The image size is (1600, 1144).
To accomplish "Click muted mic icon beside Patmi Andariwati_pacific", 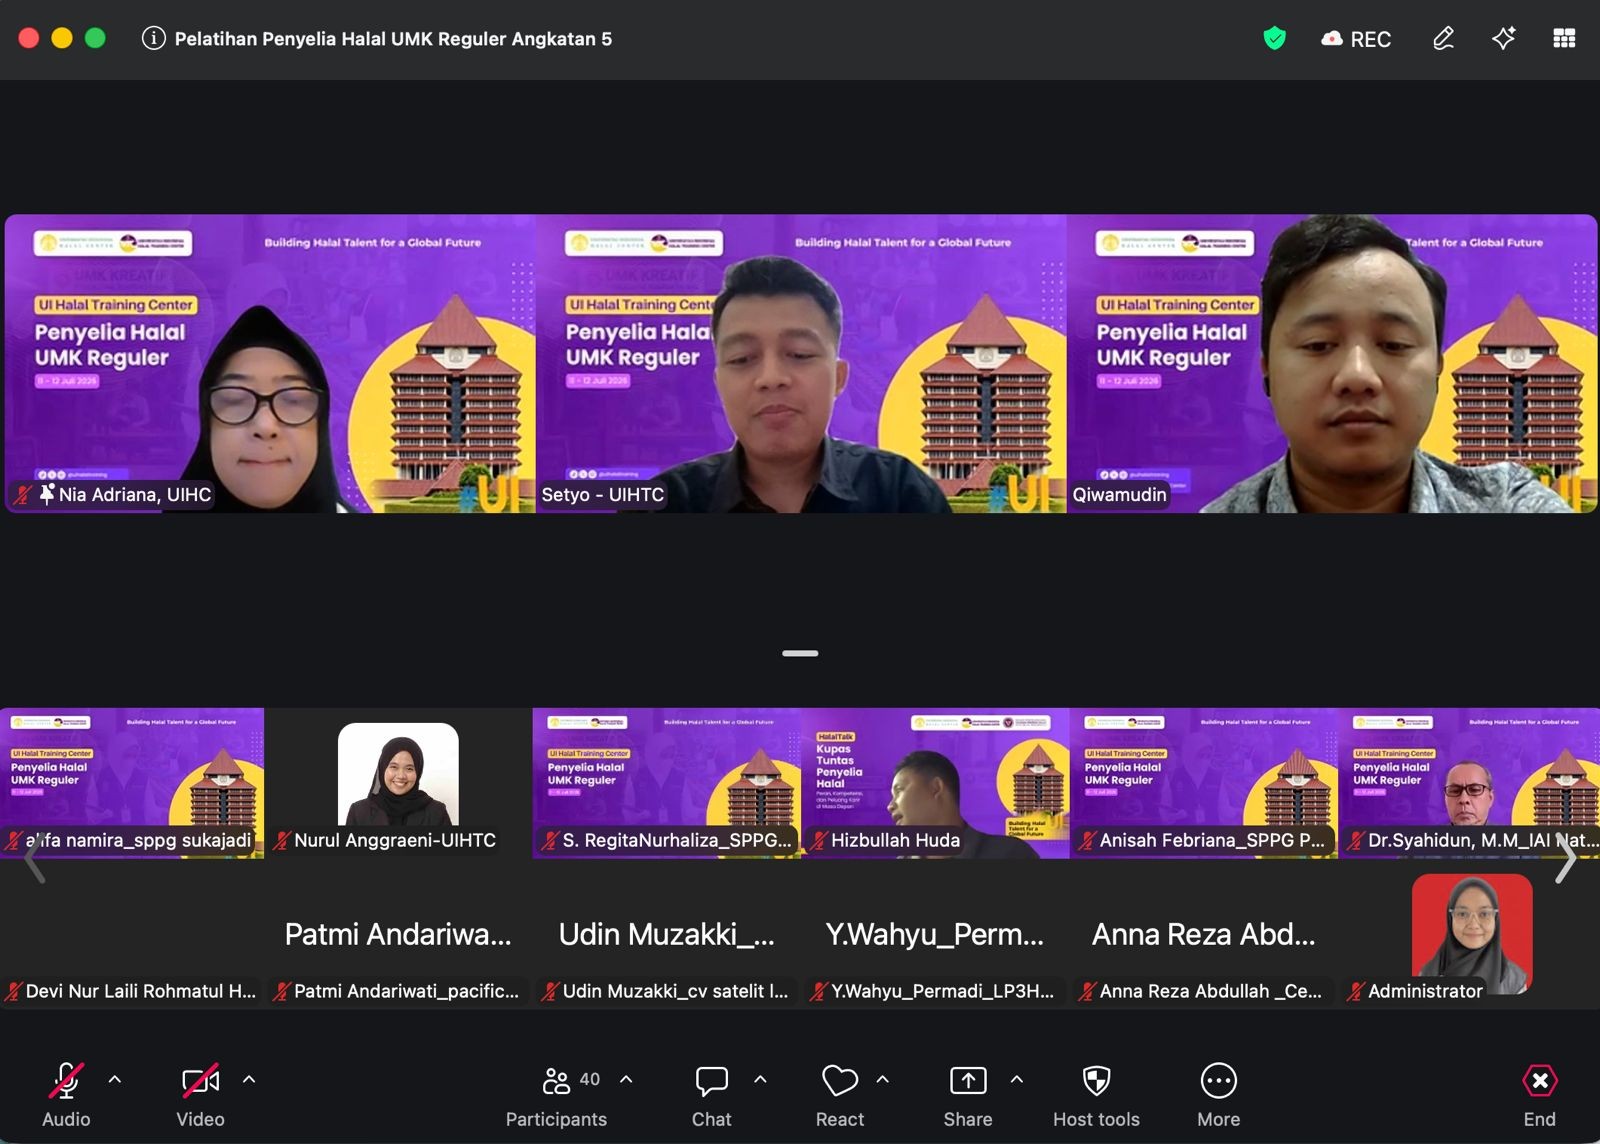I will [283, 992].
